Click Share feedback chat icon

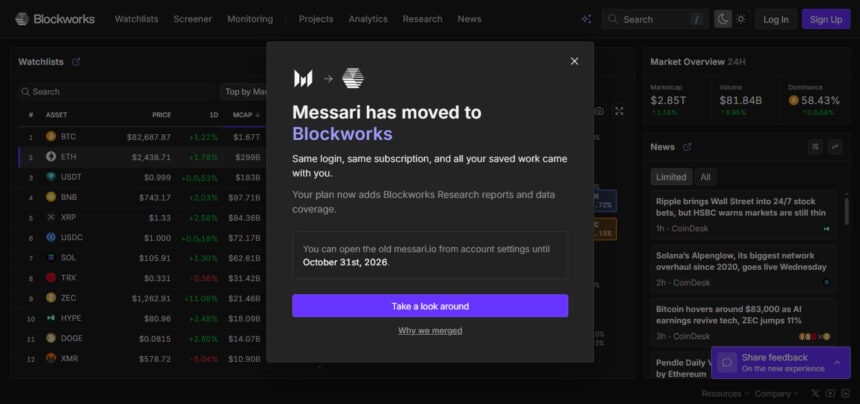pos(727,362)
